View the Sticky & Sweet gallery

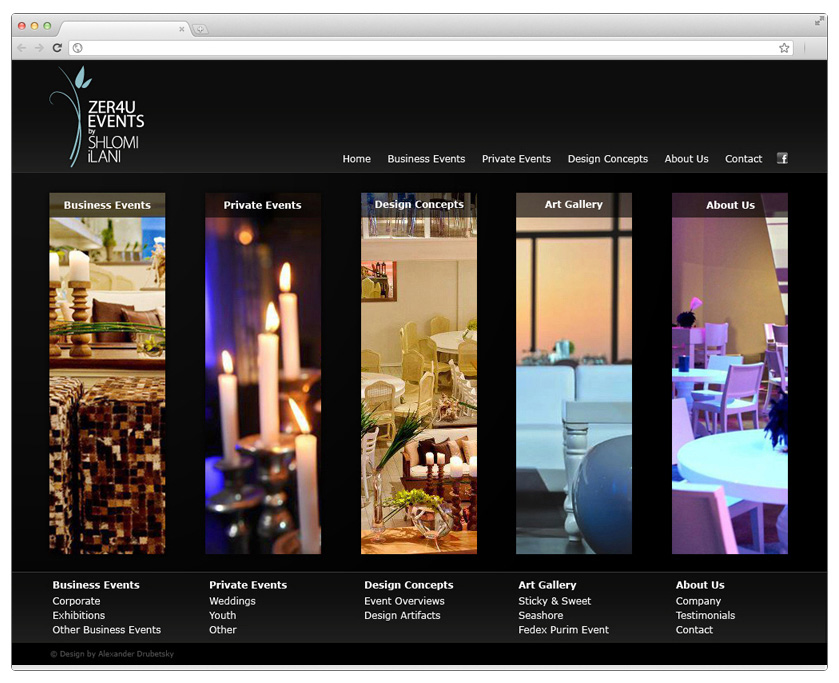tap(554, 600)
